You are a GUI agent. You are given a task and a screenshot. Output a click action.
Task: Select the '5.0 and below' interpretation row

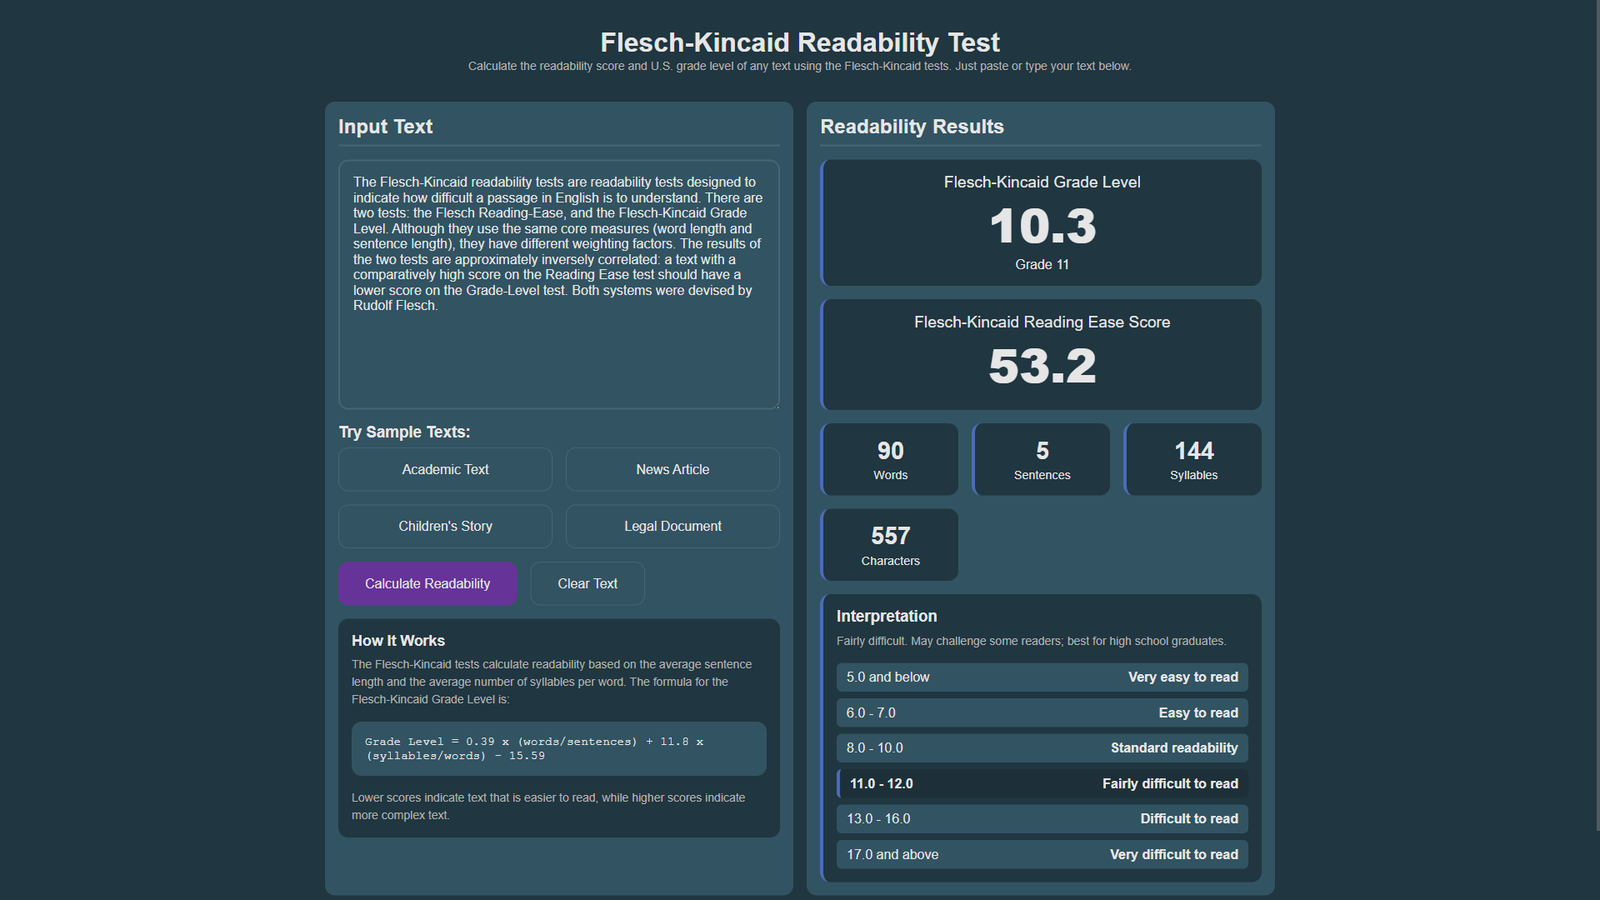(x=1042, y=677)
